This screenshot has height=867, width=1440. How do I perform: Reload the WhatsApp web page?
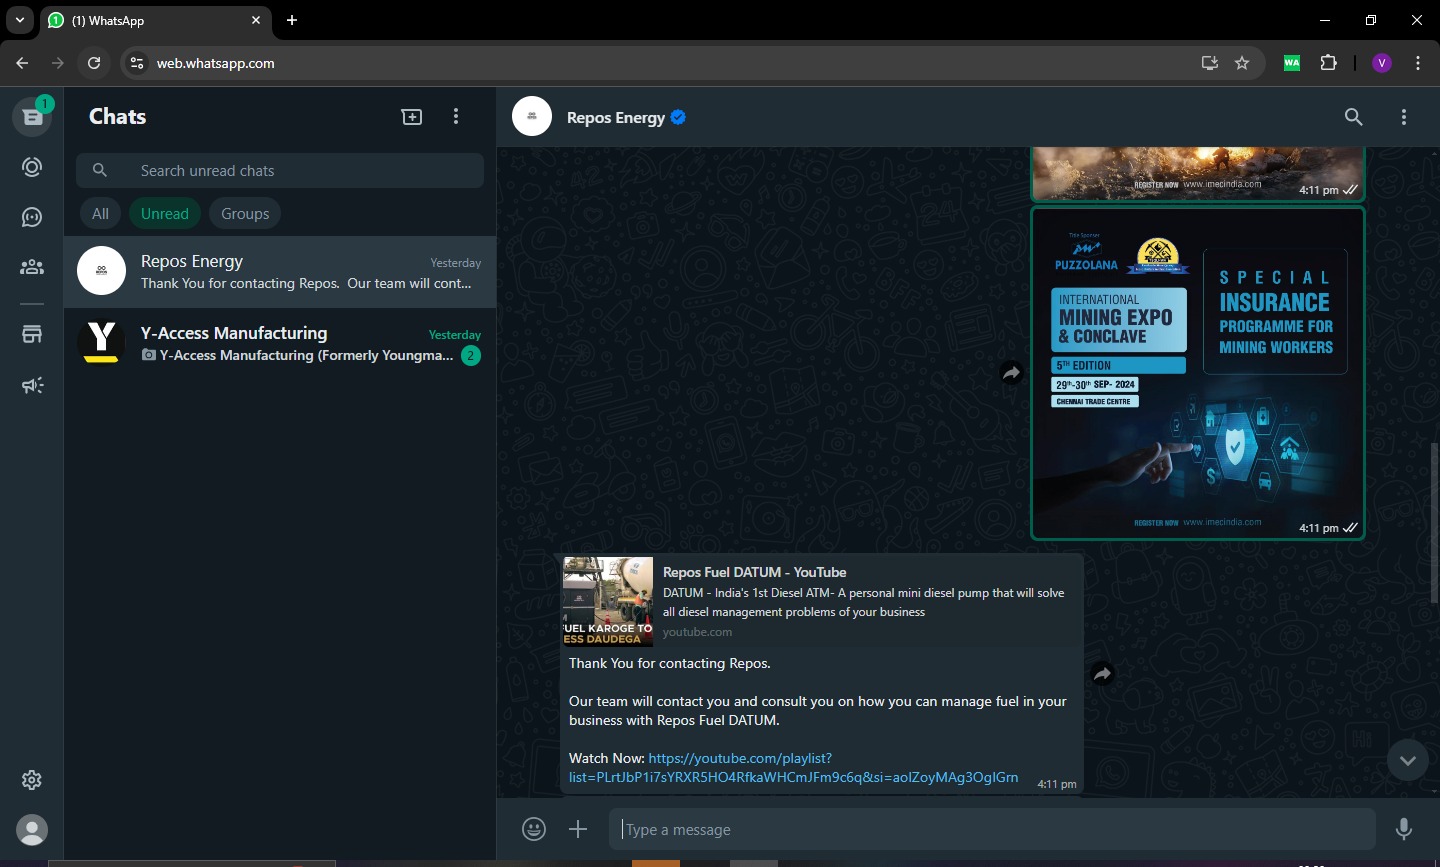[94, 63]
